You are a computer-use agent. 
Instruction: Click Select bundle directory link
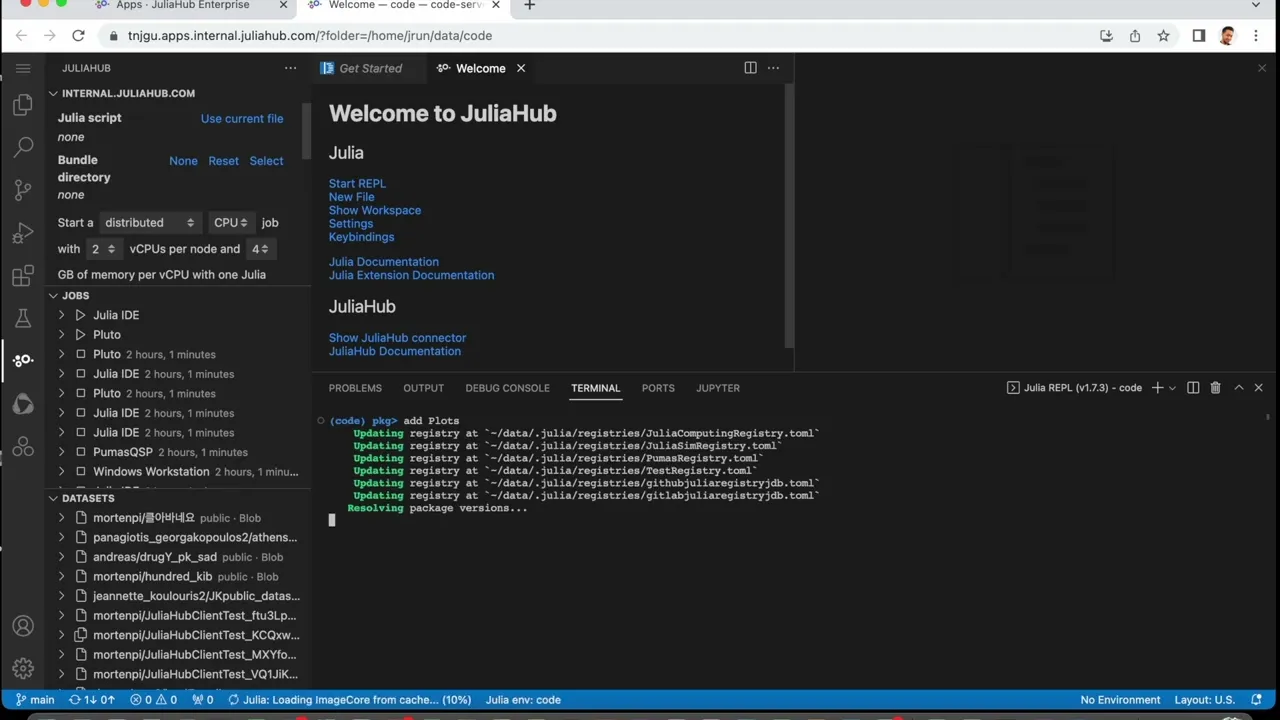(x=266, y=161)
